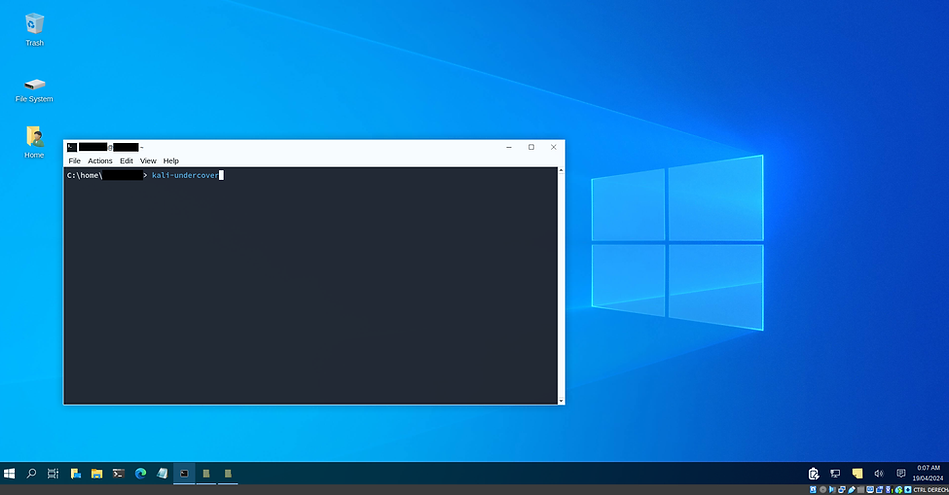Minimize the terminal window
Screen dimensions: 949x495
coord(509,147)
